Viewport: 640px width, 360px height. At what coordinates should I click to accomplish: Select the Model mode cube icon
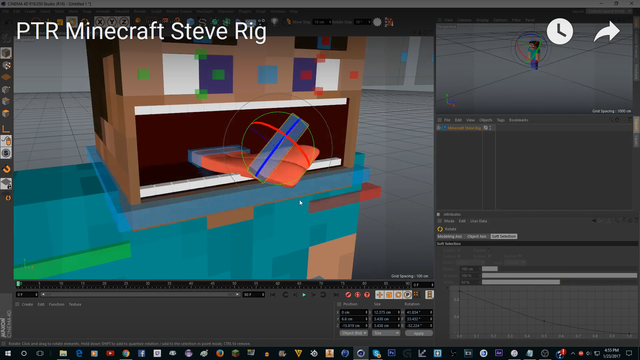6,53
